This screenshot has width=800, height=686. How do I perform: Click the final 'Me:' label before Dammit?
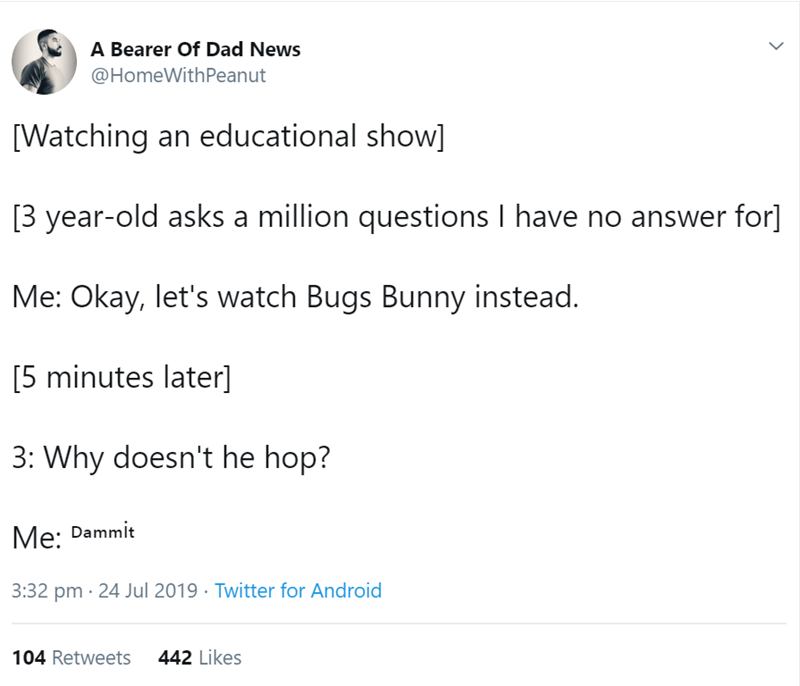(36, 538)
